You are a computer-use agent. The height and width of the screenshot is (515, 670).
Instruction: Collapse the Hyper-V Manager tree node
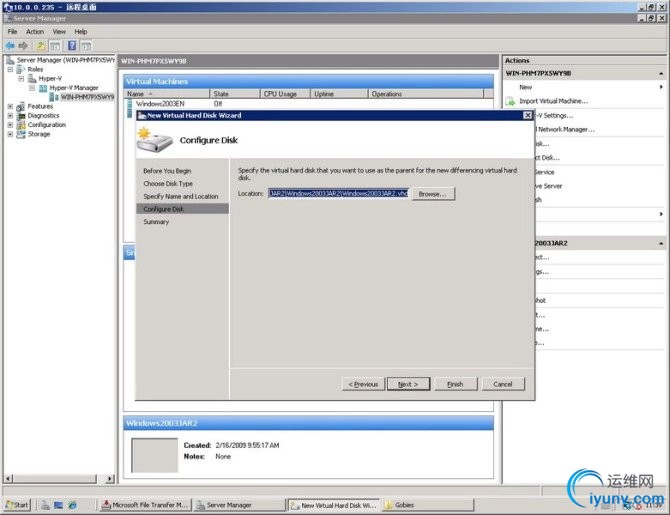pos(32,88)
